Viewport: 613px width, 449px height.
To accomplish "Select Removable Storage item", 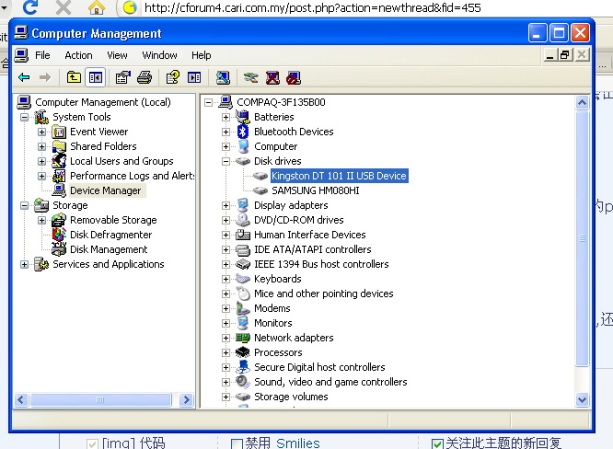I will [113, 220].
